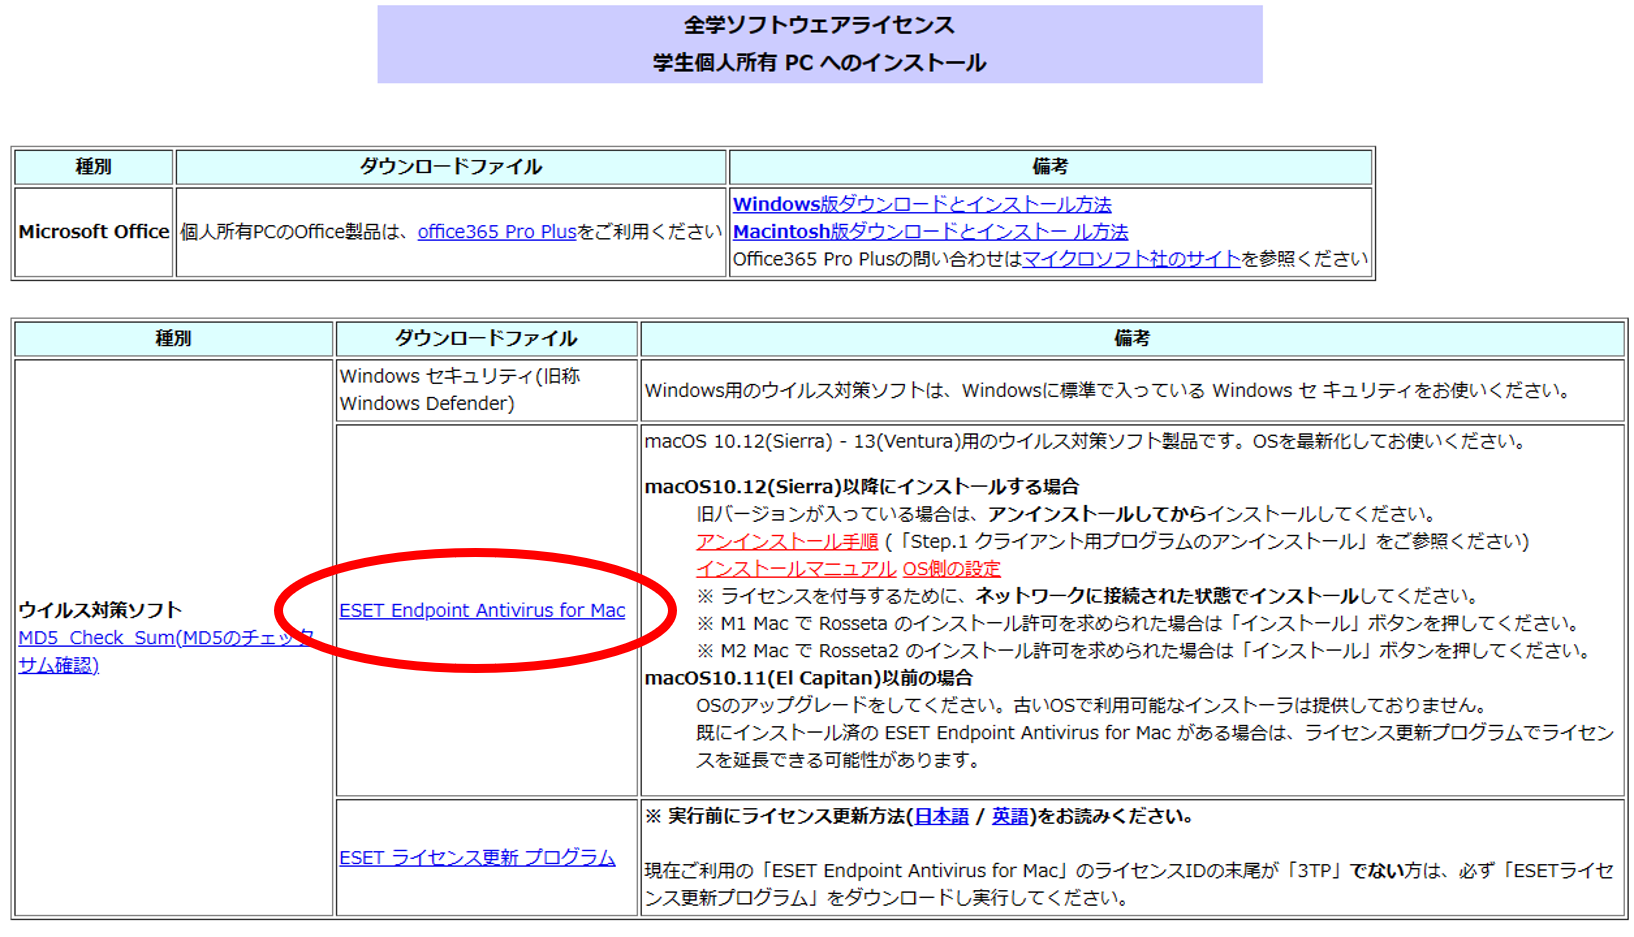Screen dimensions: 1634x937
Task: Click 種別 header in Office table
Action: pyautogui.click(x=93, y=167)
